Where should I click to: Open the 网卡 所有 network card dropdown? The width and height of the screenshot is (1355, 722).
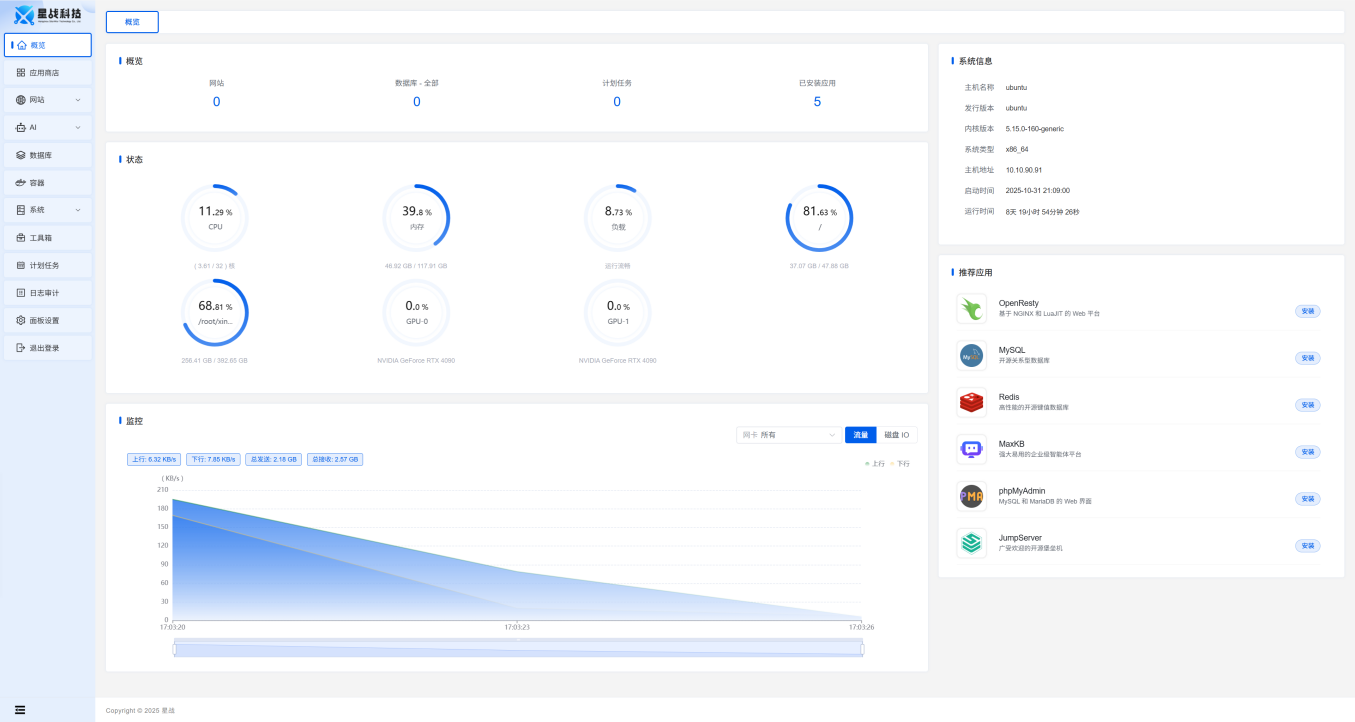click(x=788, y=435)
